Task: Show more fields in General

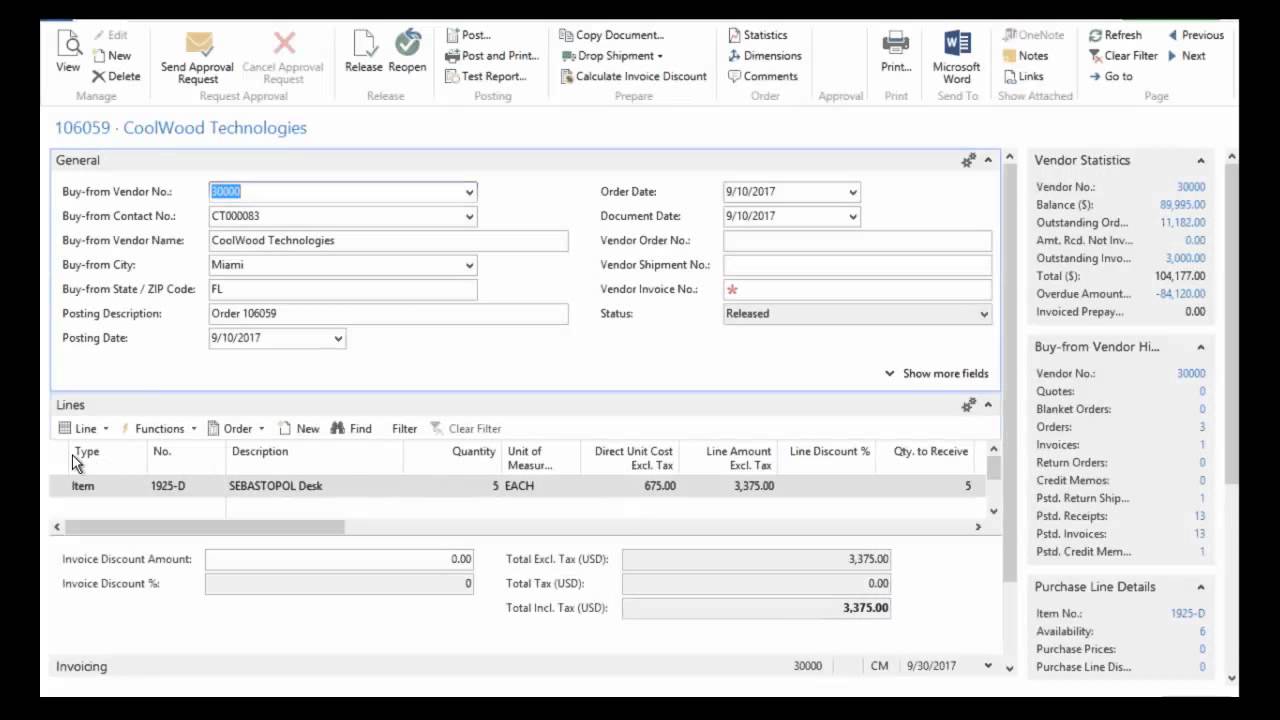Action: (936, 373)
